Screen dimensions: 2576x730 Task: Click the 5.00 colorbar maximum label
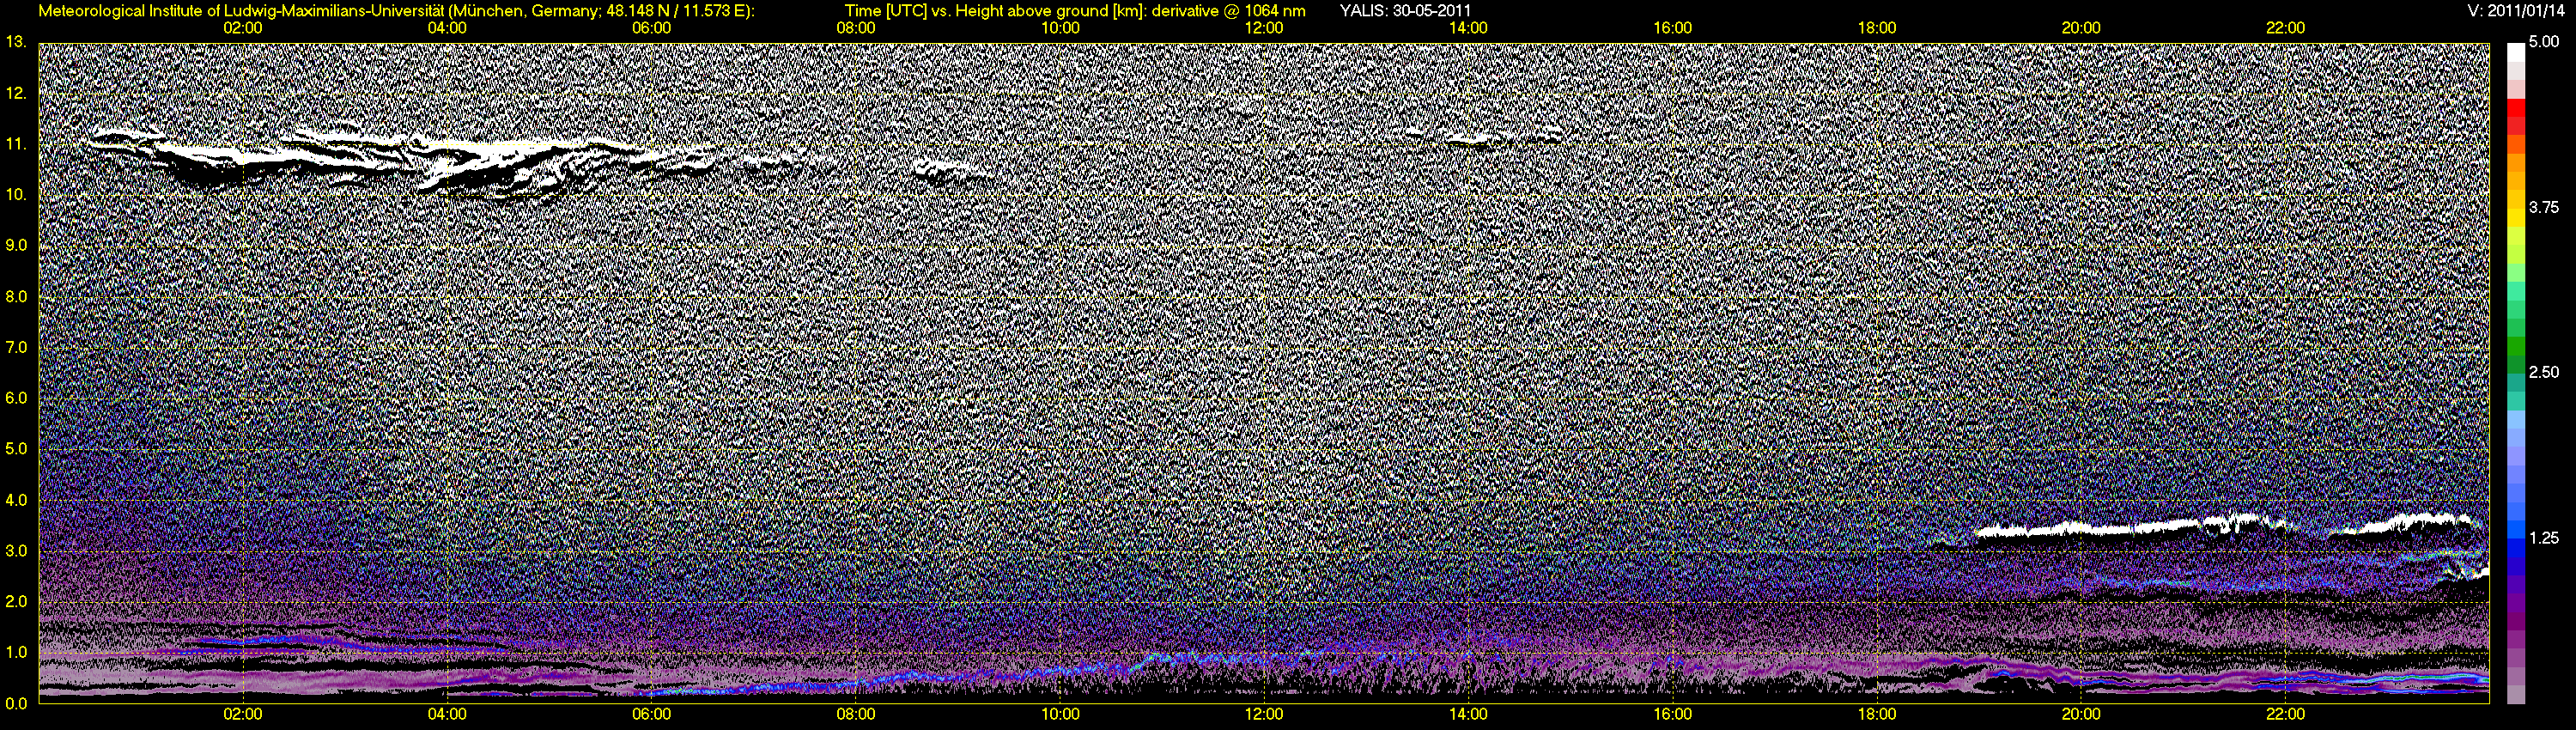tap(2545, 42)
